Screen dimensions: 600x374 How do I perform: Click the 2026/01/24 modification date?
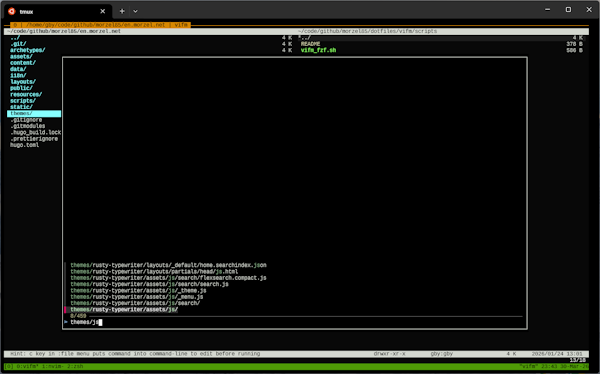coord(557,354)
